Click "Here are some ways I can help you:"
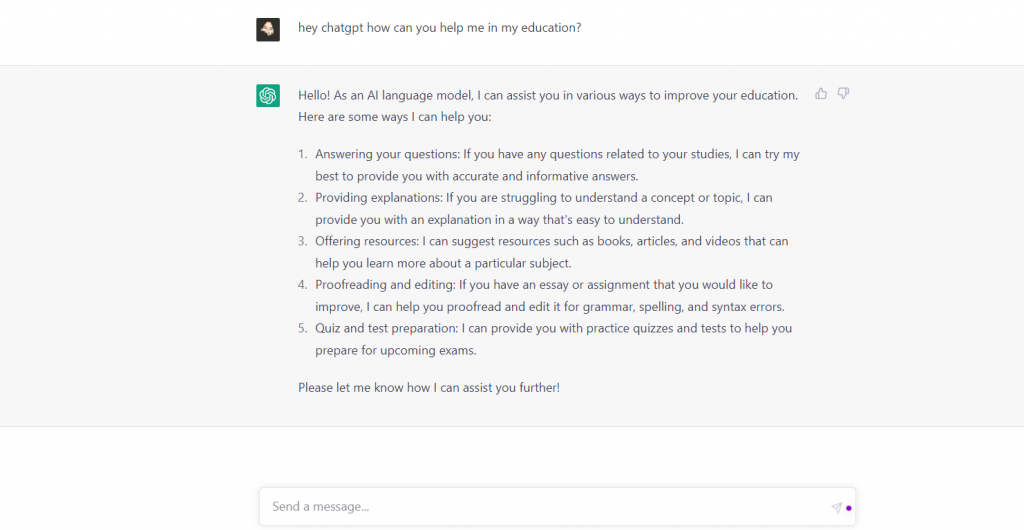The height and width of the screenshot is (530, 1024). (x=394, y=117)
